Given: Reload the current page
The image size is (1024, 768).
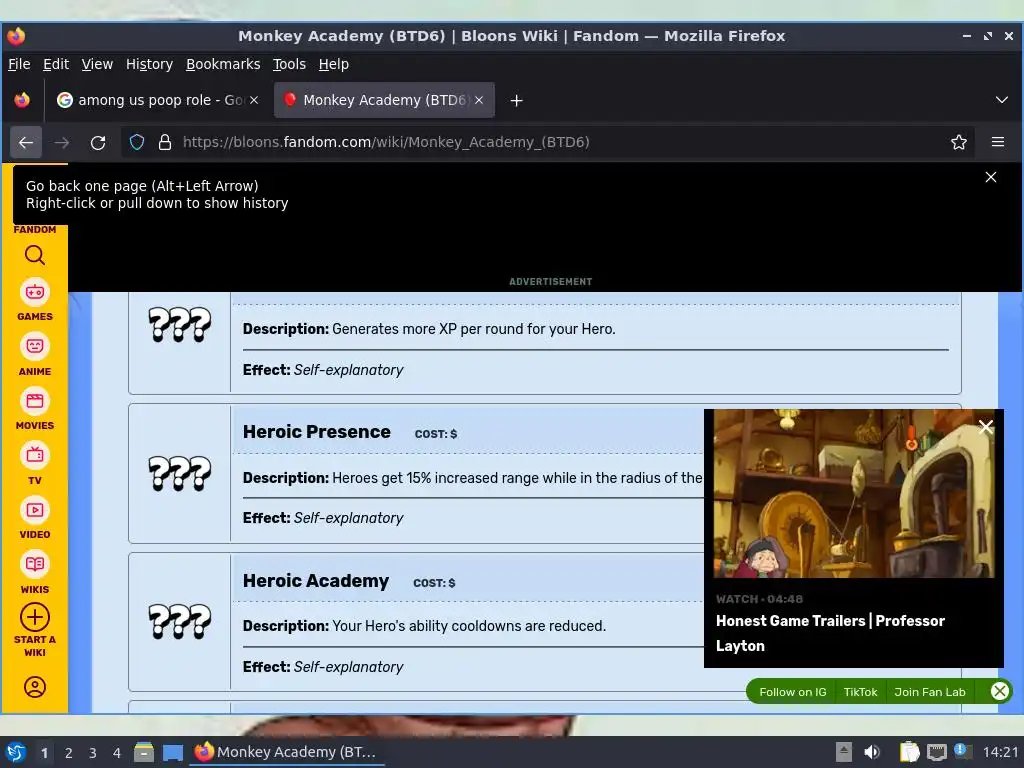Looking at the screenshot, I should coord(98,142).
